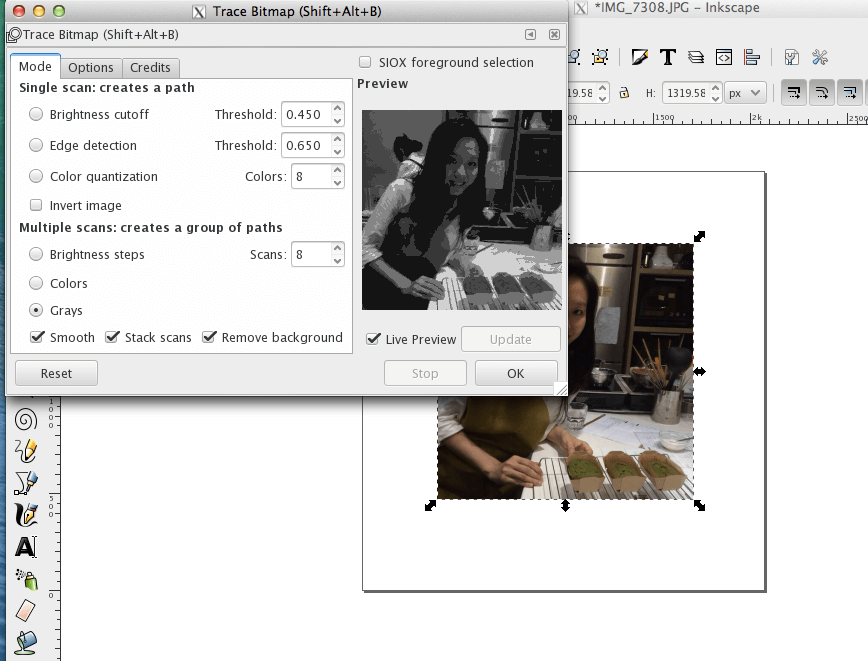Toggle Remove background checkbox

tap(209, 337)
